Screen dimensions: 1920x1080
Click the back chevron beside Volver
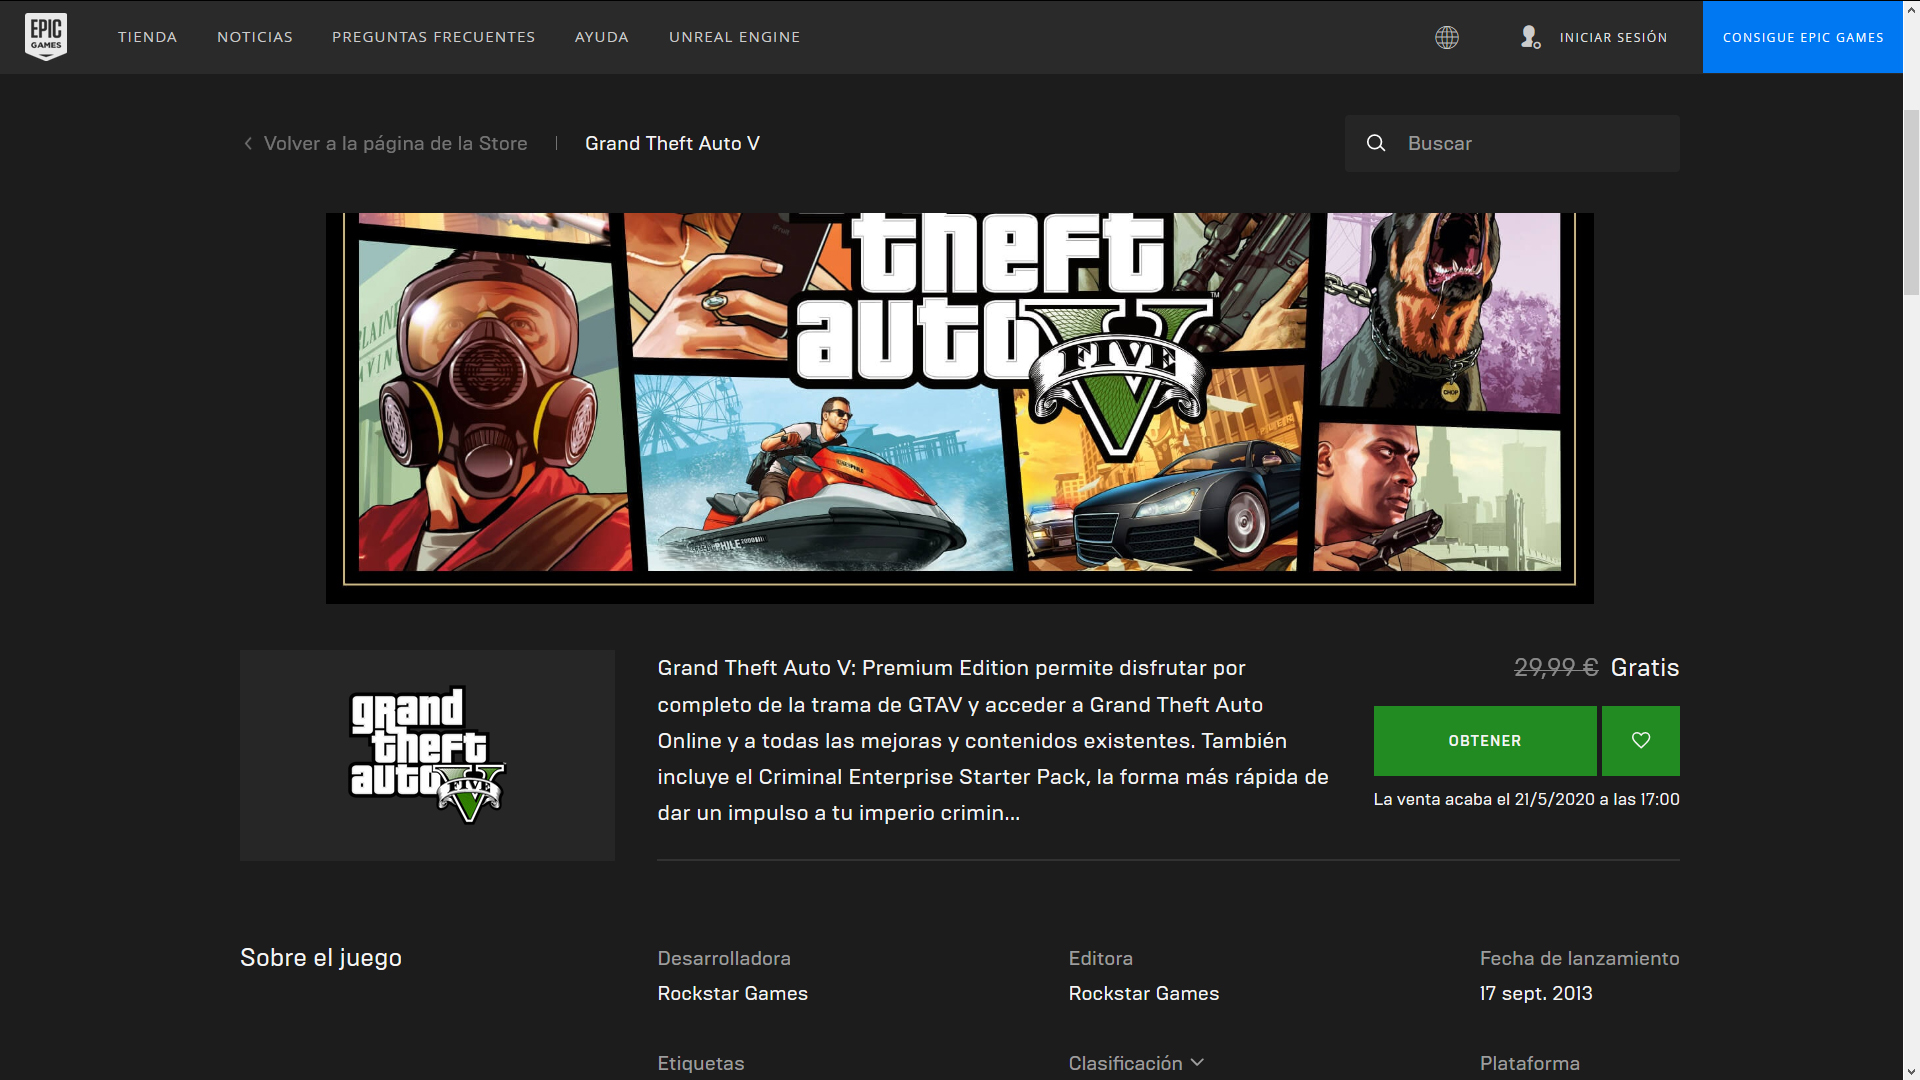[x=247, y=143]
